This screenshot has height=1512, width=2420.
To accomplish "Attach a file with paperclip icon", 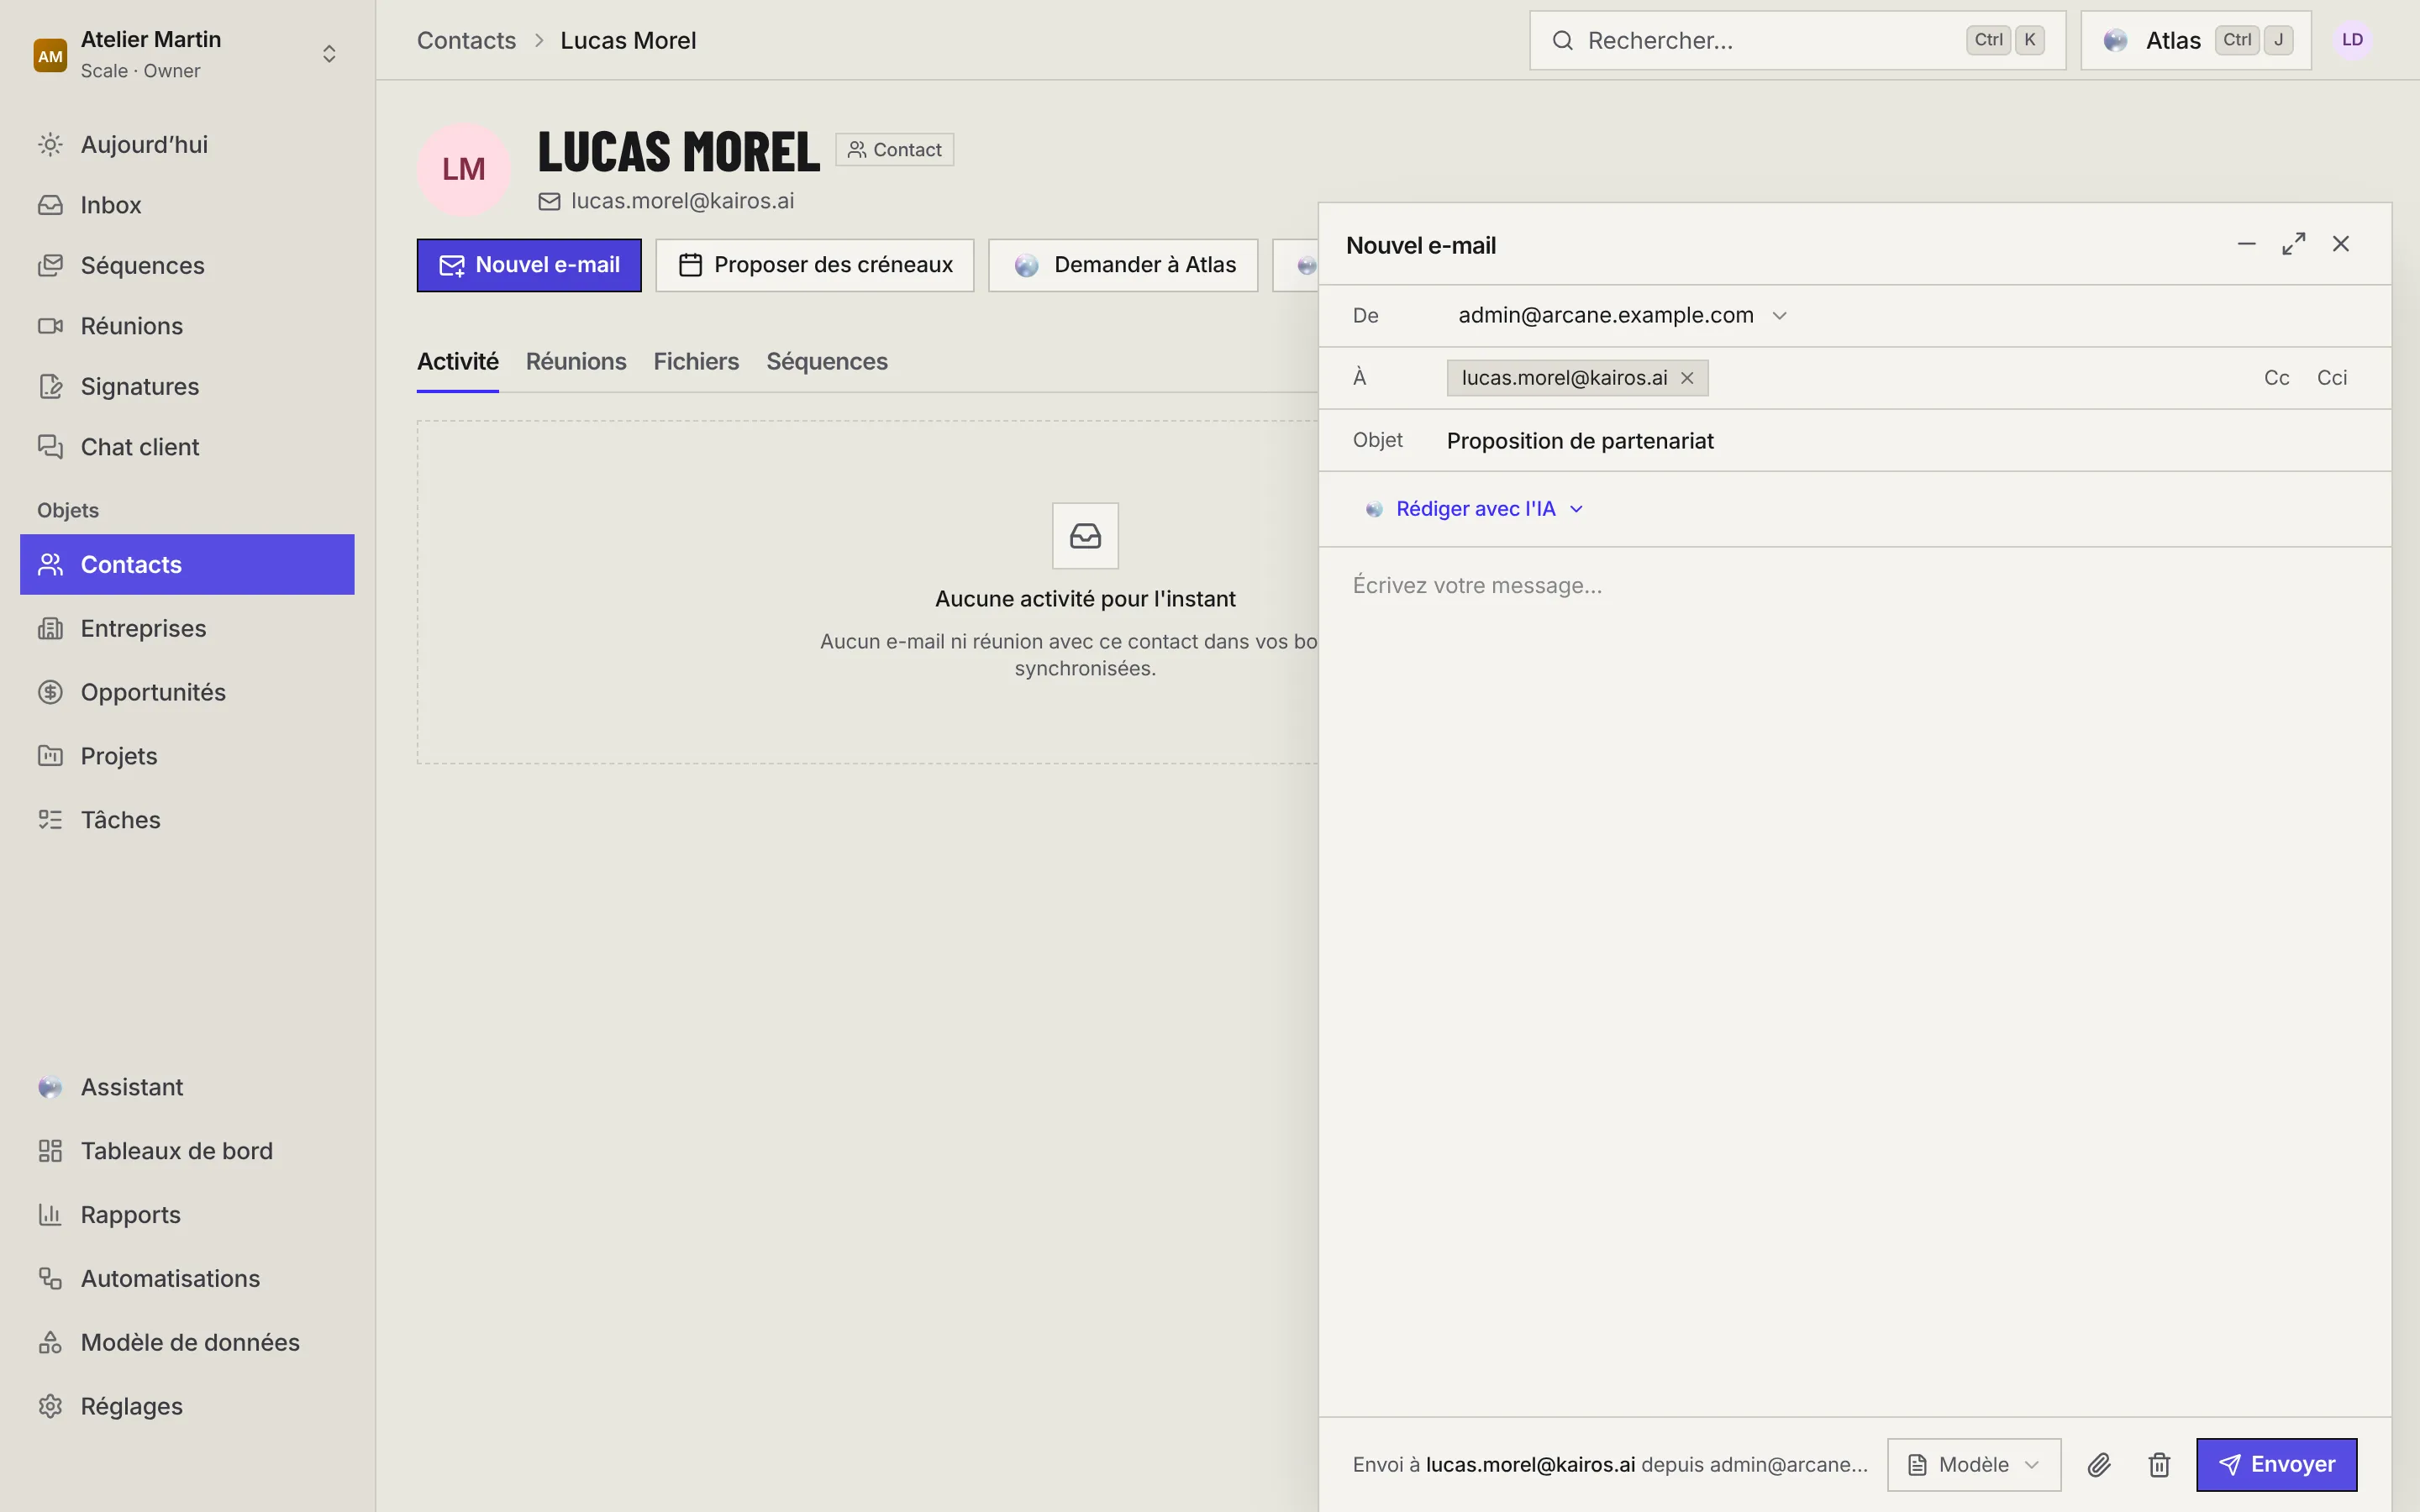I will tap(2099, 1465).
